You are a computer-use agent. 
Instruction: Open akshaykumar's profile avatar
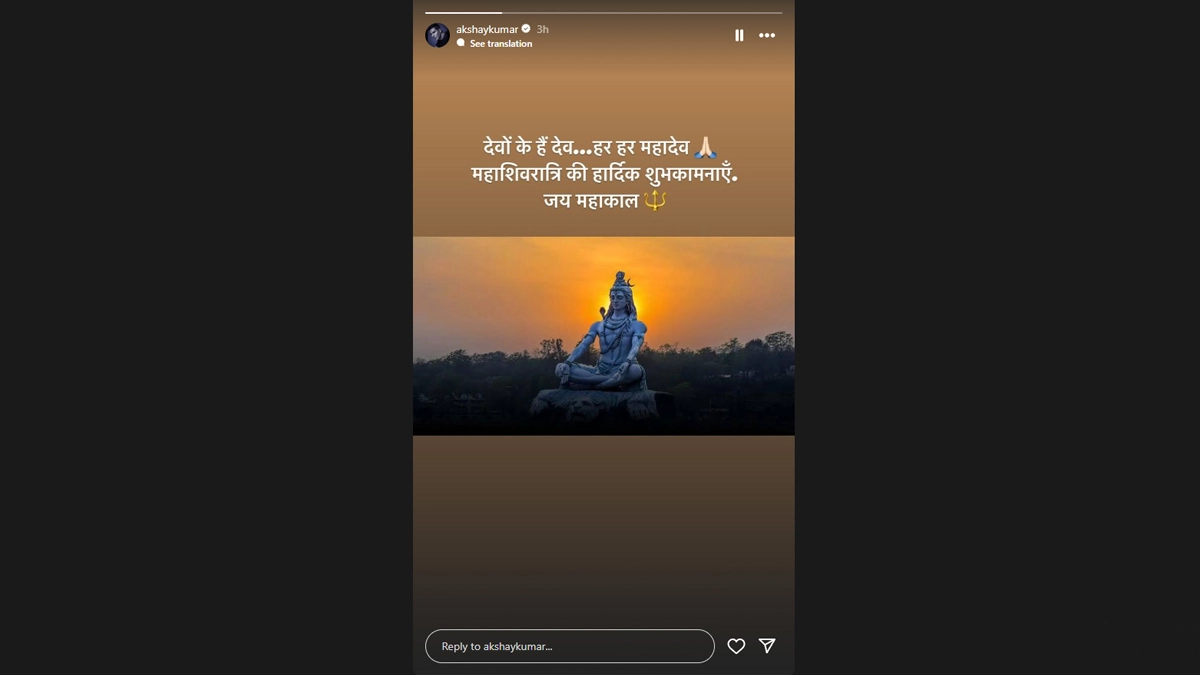coord(437,35)
